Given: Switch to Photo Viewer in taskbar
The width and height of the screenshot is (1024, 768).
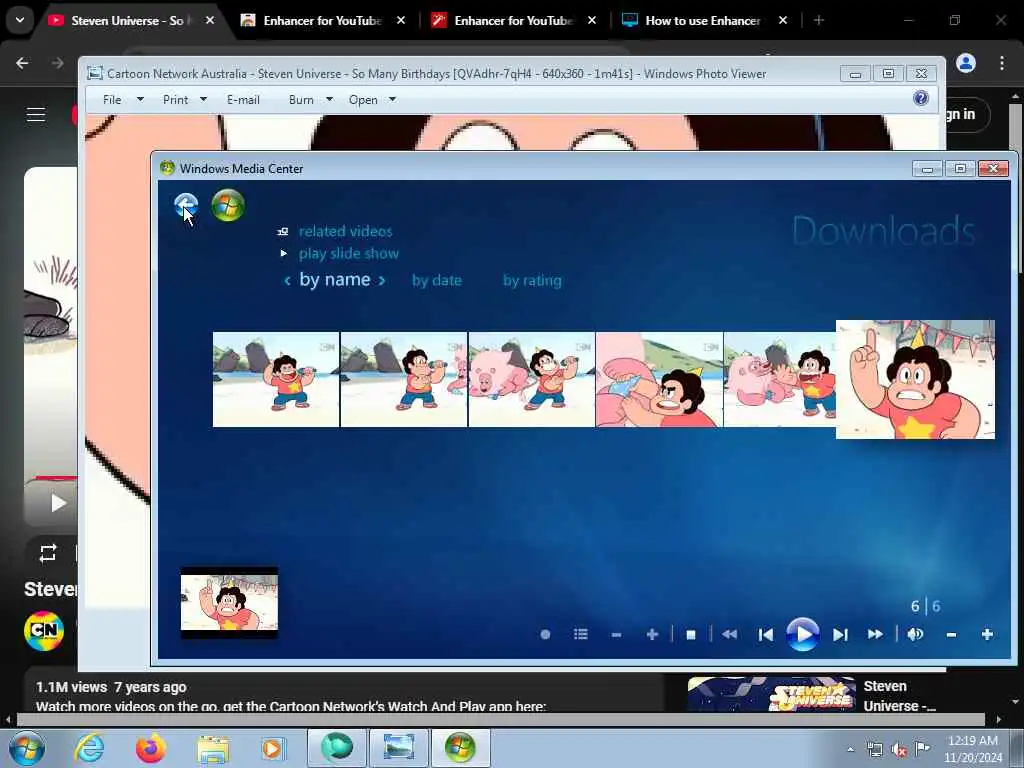Looking at the screenshot, I should click(399, 748).
